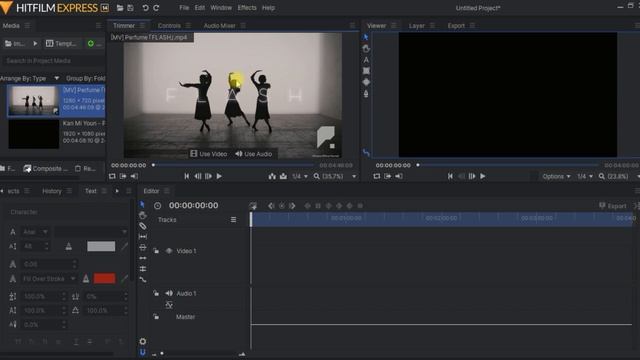The image size is (640, 360).
Task: Save project with the floppy disk icon
Action: click(130, 8)
